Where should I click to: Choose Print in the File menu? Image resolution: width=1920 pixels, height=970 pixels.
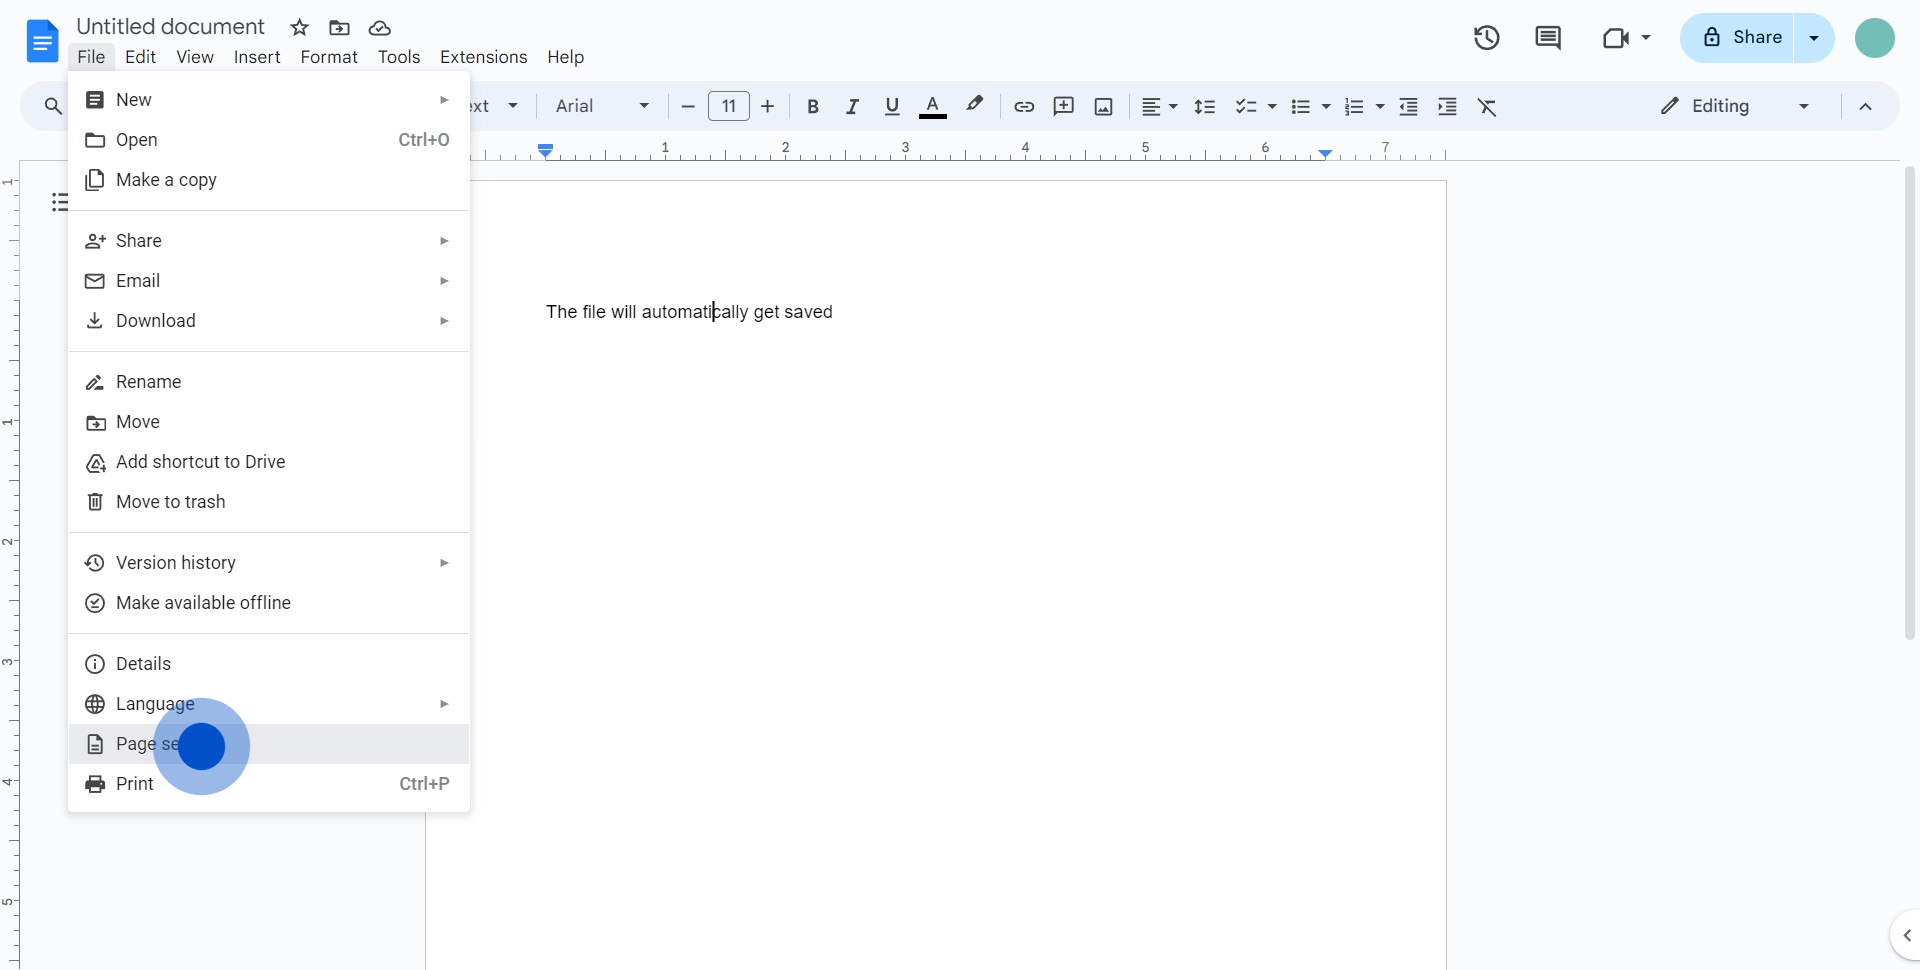[x=135, y=784]
